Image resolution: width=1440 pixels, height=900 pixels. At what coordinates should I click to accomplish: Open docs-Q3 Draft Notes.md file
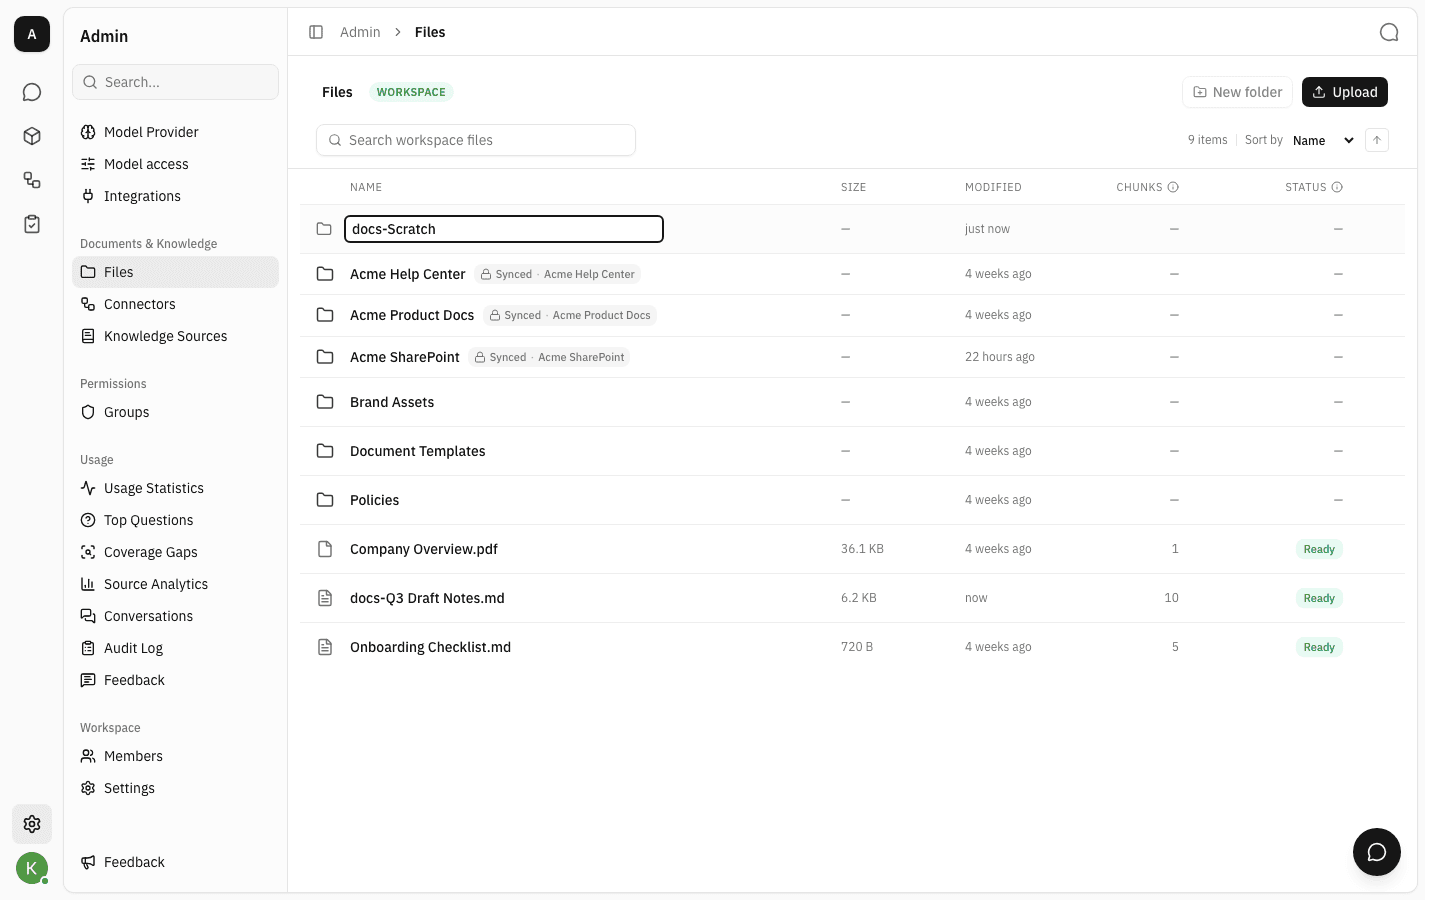click(427, 598)
